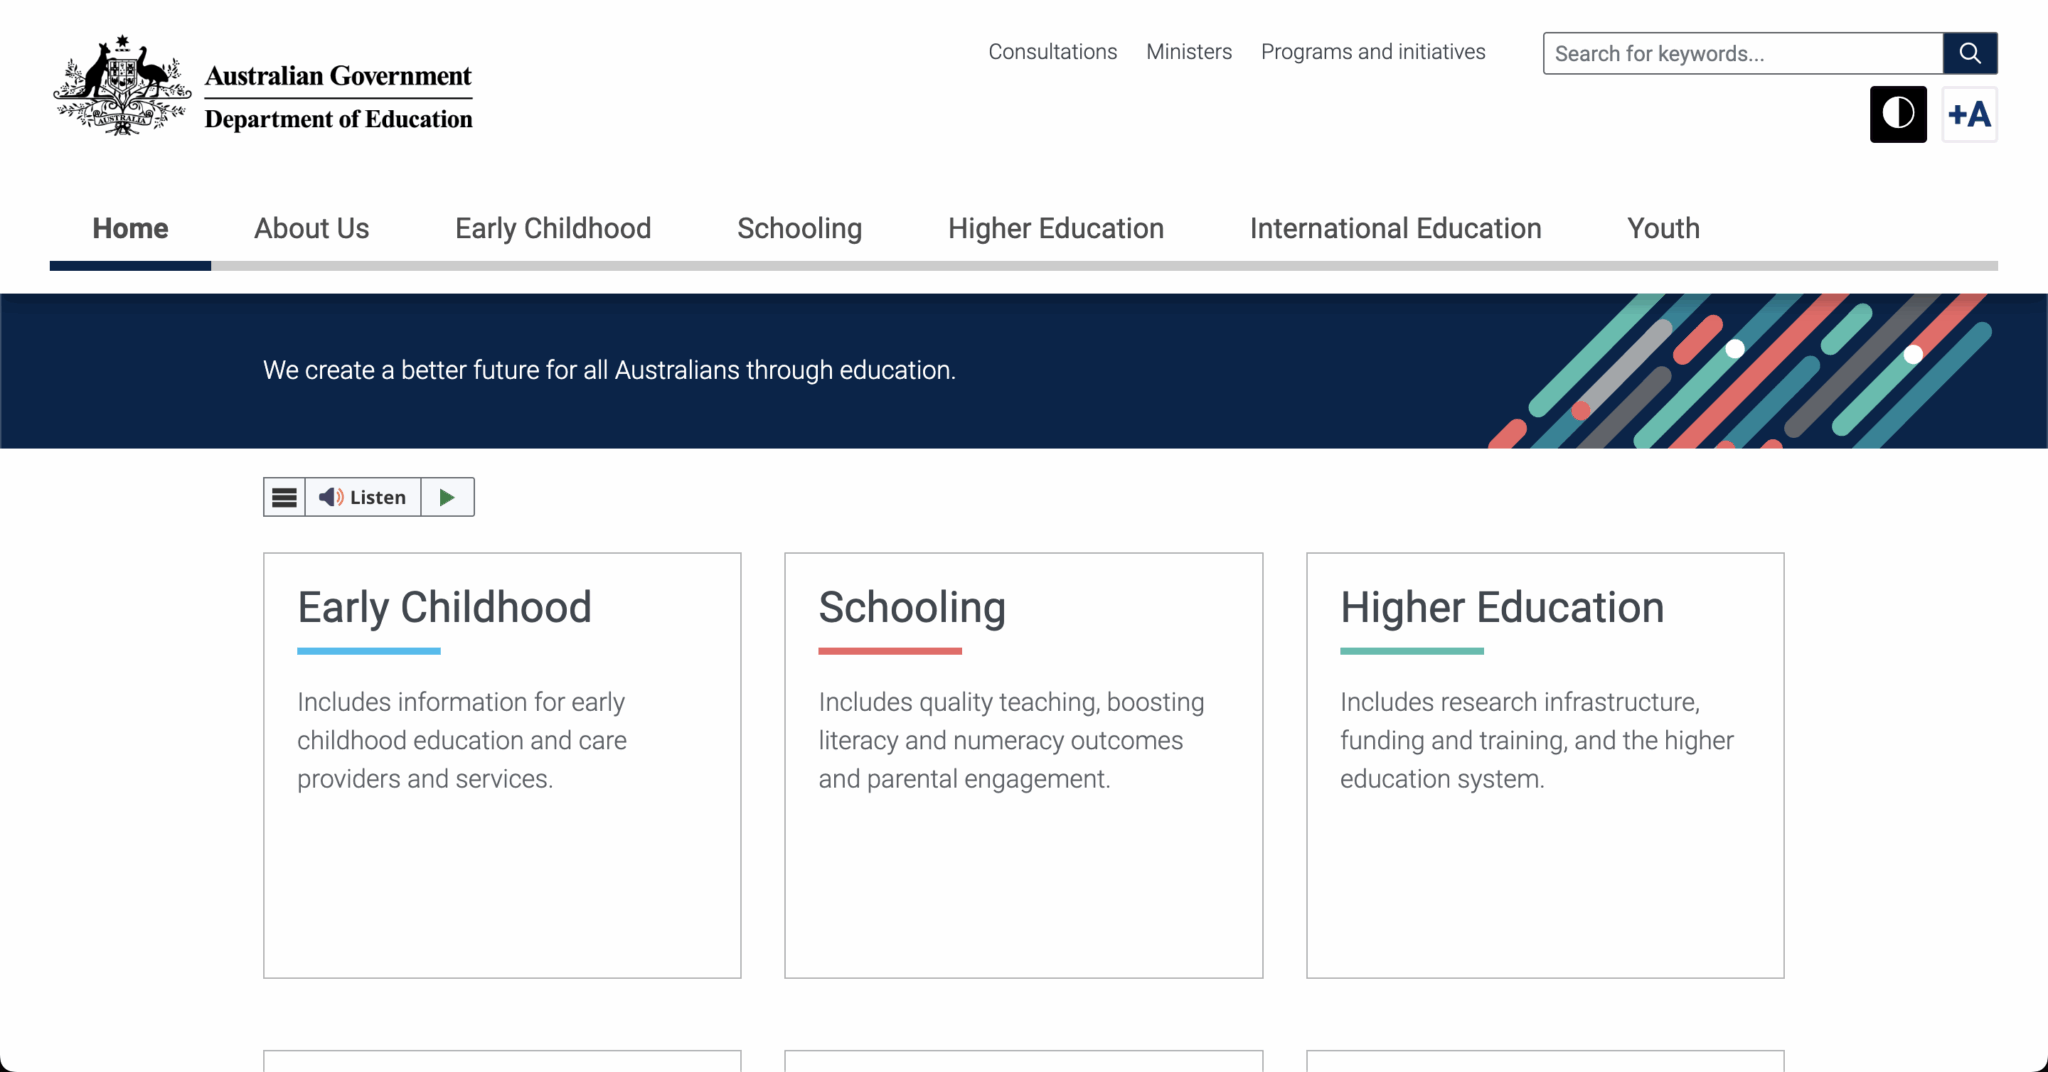Follow the Consultations link

click(1053, 52)
